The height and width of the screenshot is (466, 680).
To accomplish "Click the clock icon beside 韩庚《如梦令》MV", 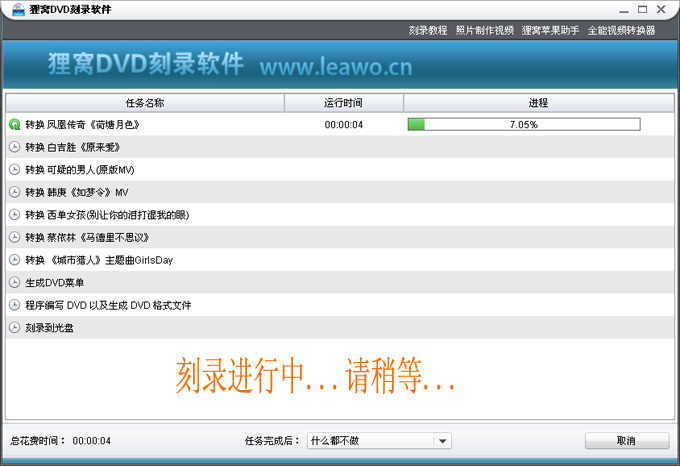I will (14, 192).
